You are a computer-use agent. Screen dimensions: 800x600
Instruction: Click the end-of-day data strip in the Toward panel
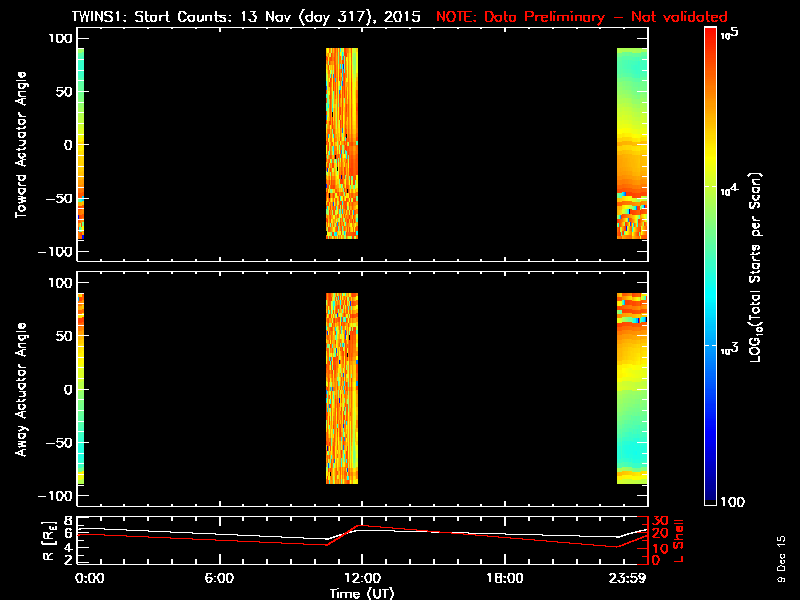click(631, 143)
